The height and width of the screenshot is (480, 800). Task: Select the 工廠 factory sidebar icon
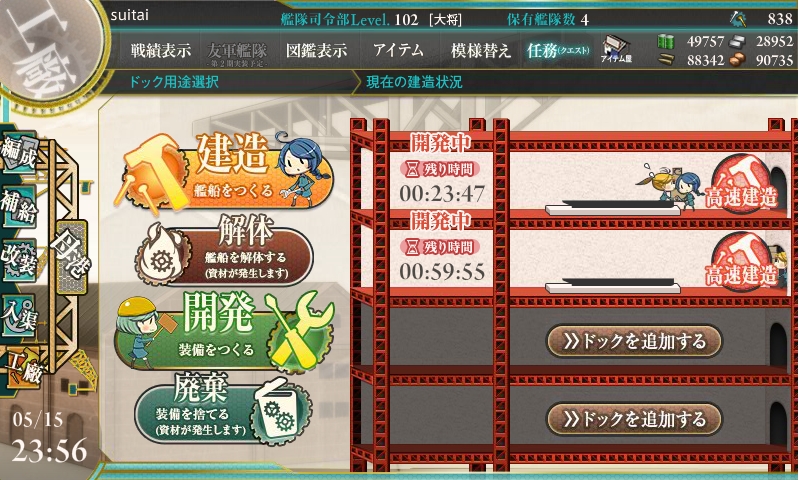21,367
